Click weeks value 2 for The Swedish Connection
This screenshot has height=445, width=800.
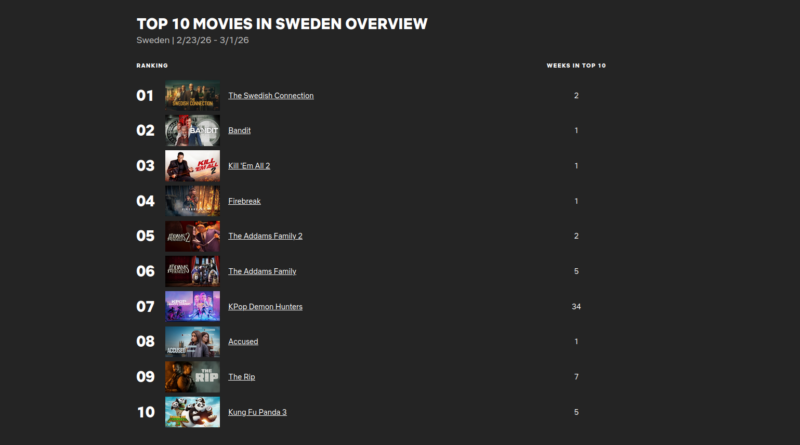tap(576, 95)
